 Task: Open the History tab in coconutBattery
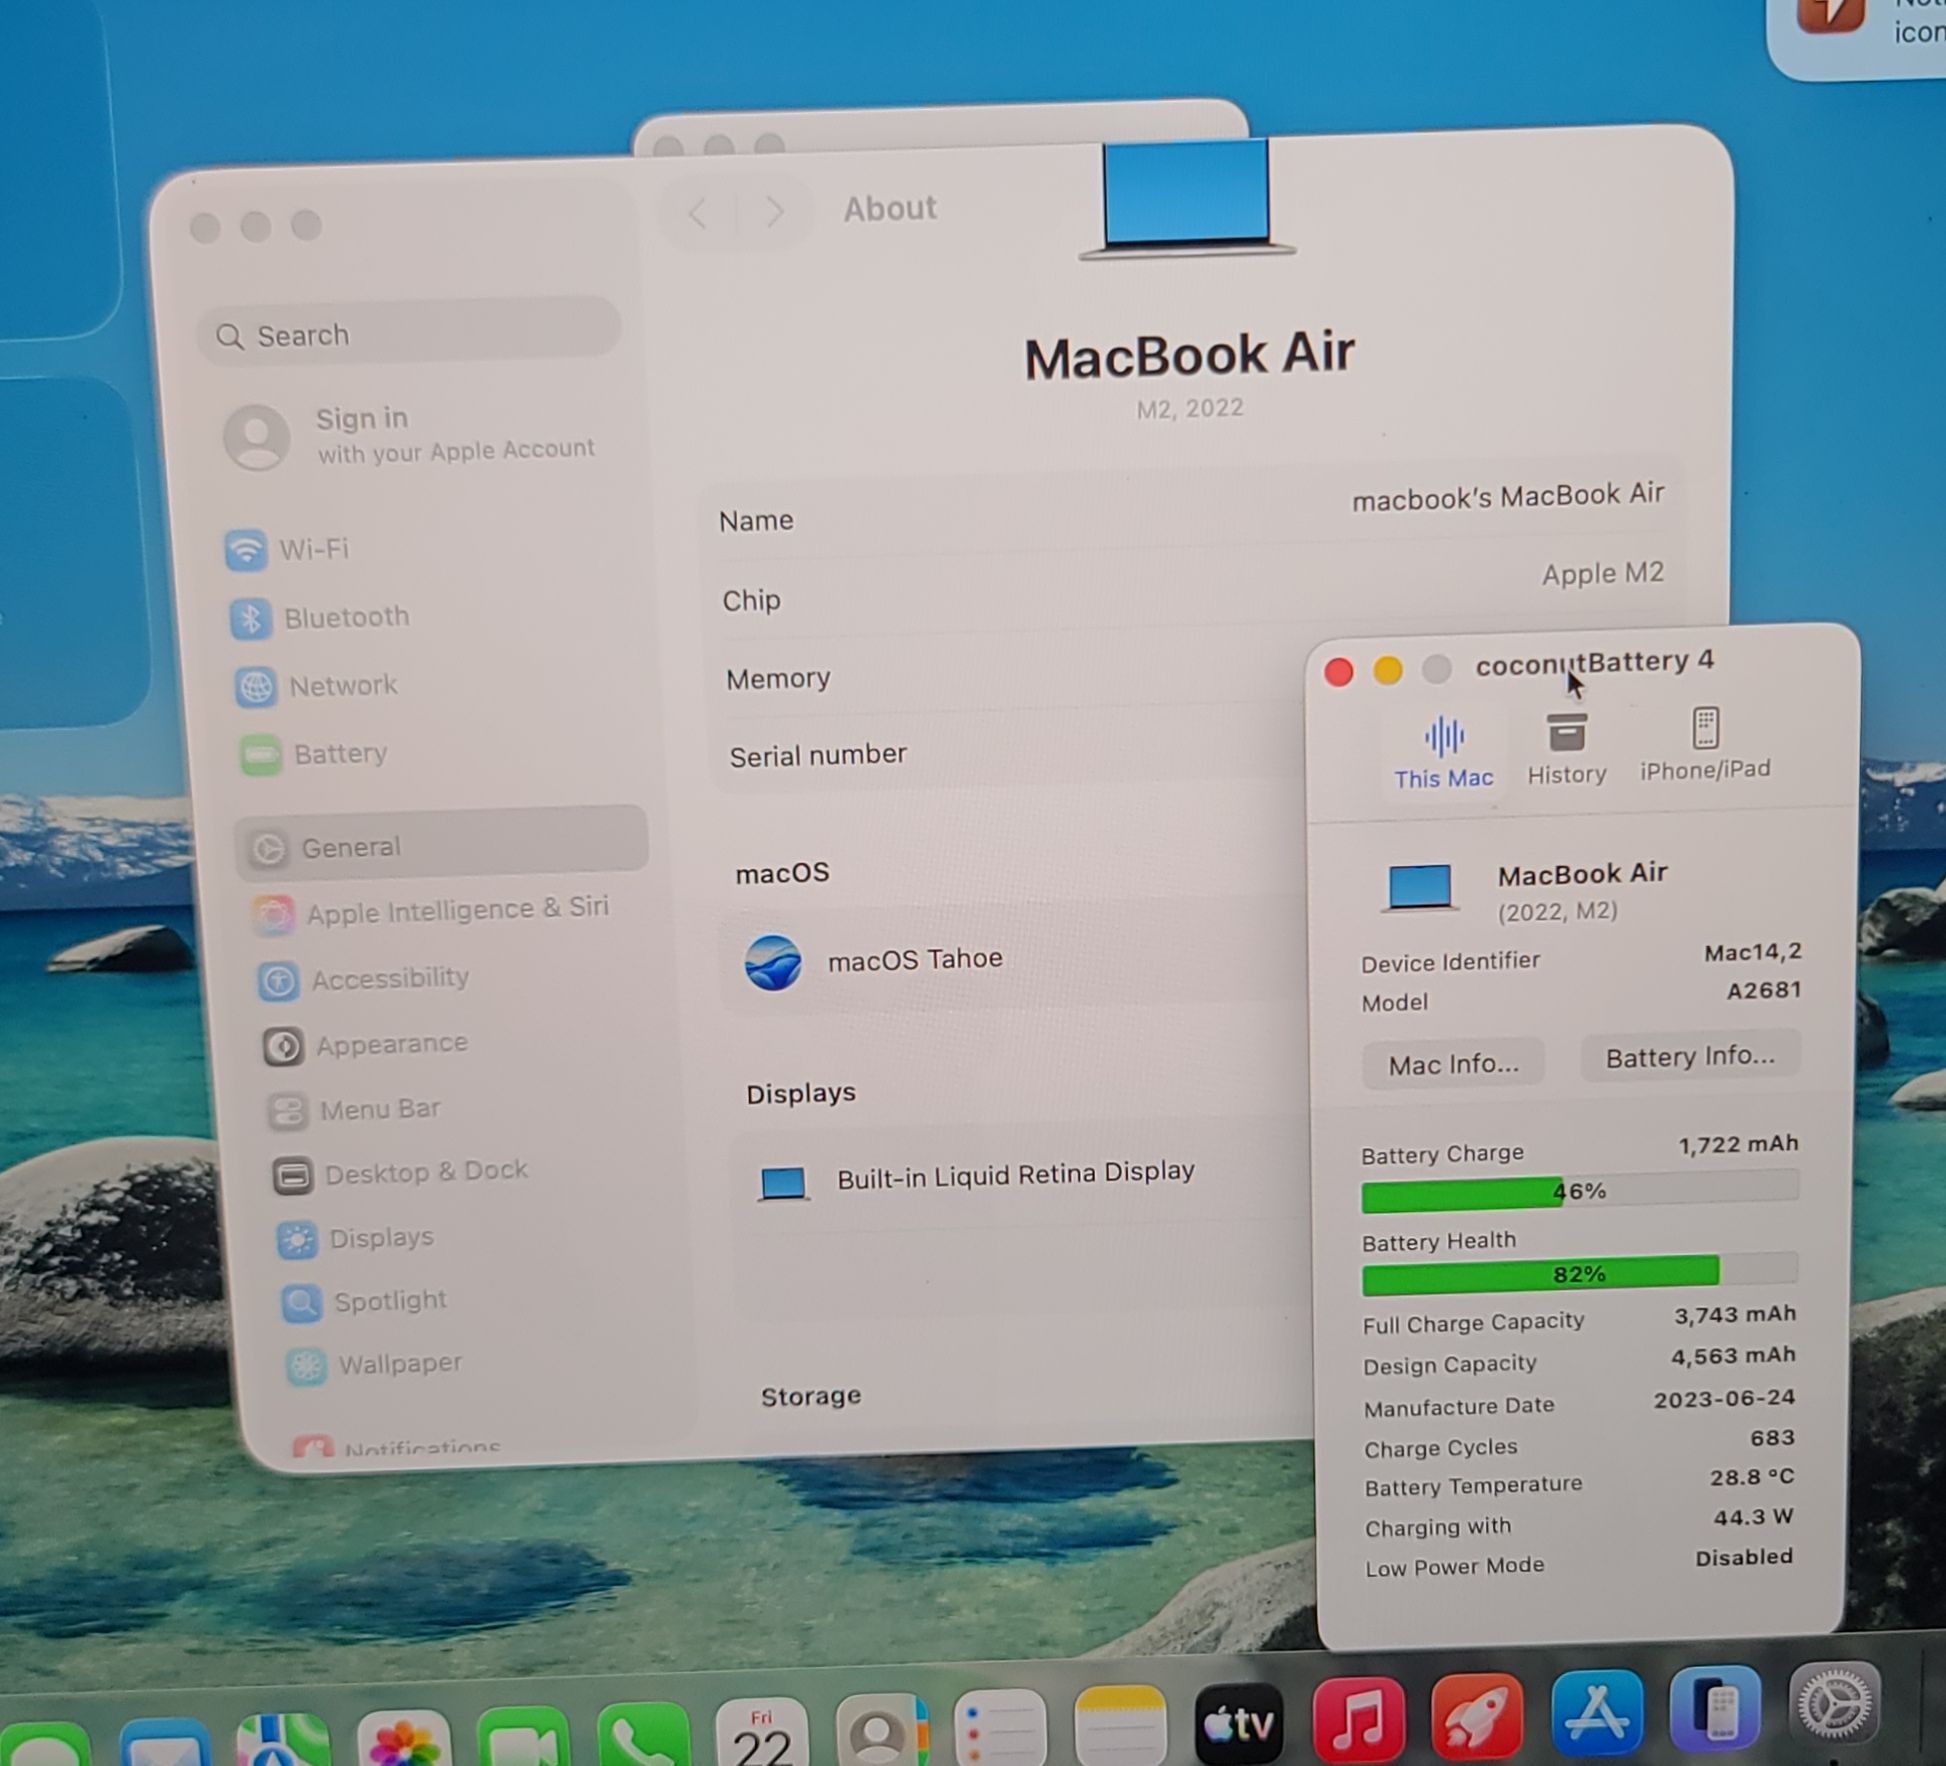(1566, 749)
